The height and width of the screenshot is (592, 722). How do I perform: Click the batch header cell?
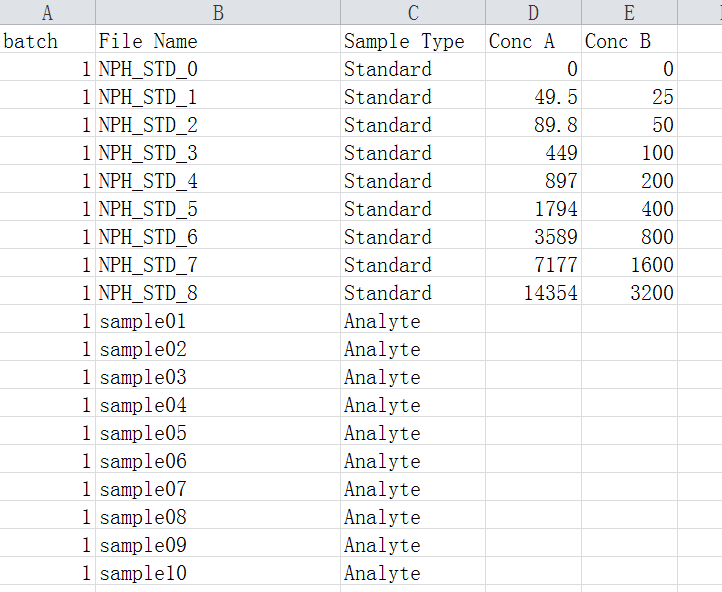tap(47, 41)
